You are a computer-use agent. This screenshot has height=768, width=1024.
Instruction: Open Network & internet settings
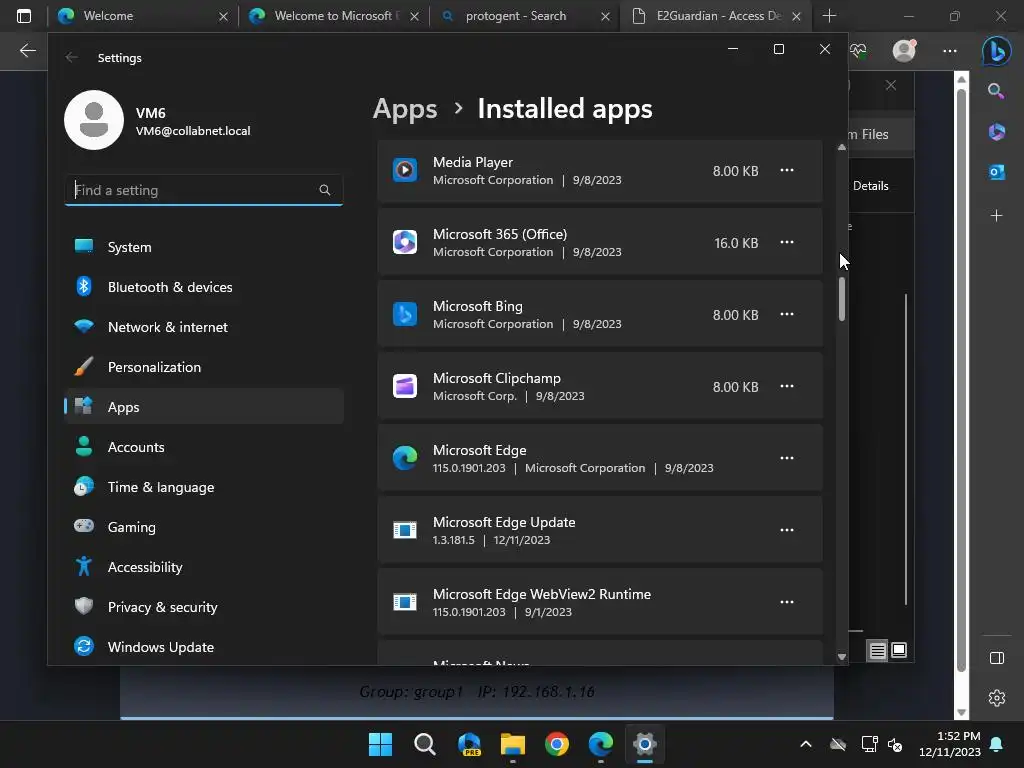pyautogui.click(x=204, y=327)
